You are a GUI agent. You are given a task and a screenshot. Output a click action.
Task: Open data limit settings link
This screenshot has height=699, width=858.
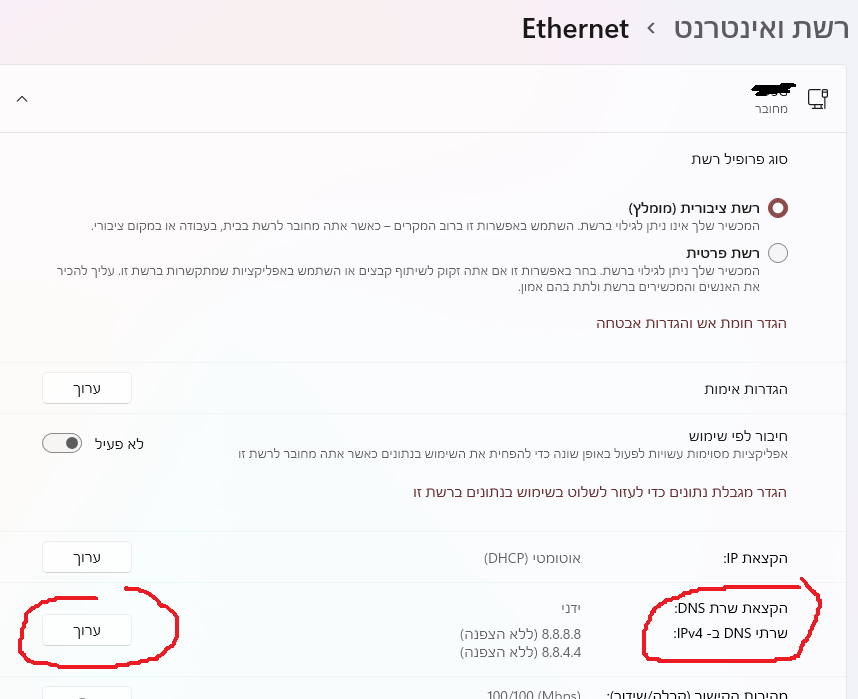(600, 492)
